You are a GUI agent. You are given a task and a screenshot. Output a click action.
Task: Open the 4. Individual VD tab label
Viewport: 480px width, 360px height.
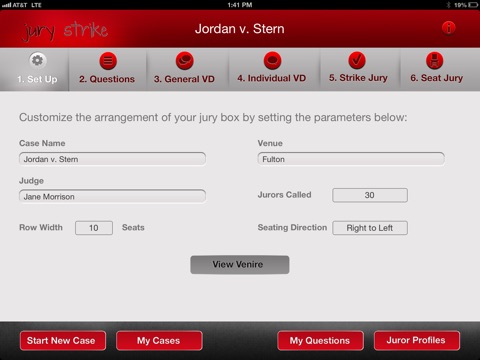click(272, 78)
